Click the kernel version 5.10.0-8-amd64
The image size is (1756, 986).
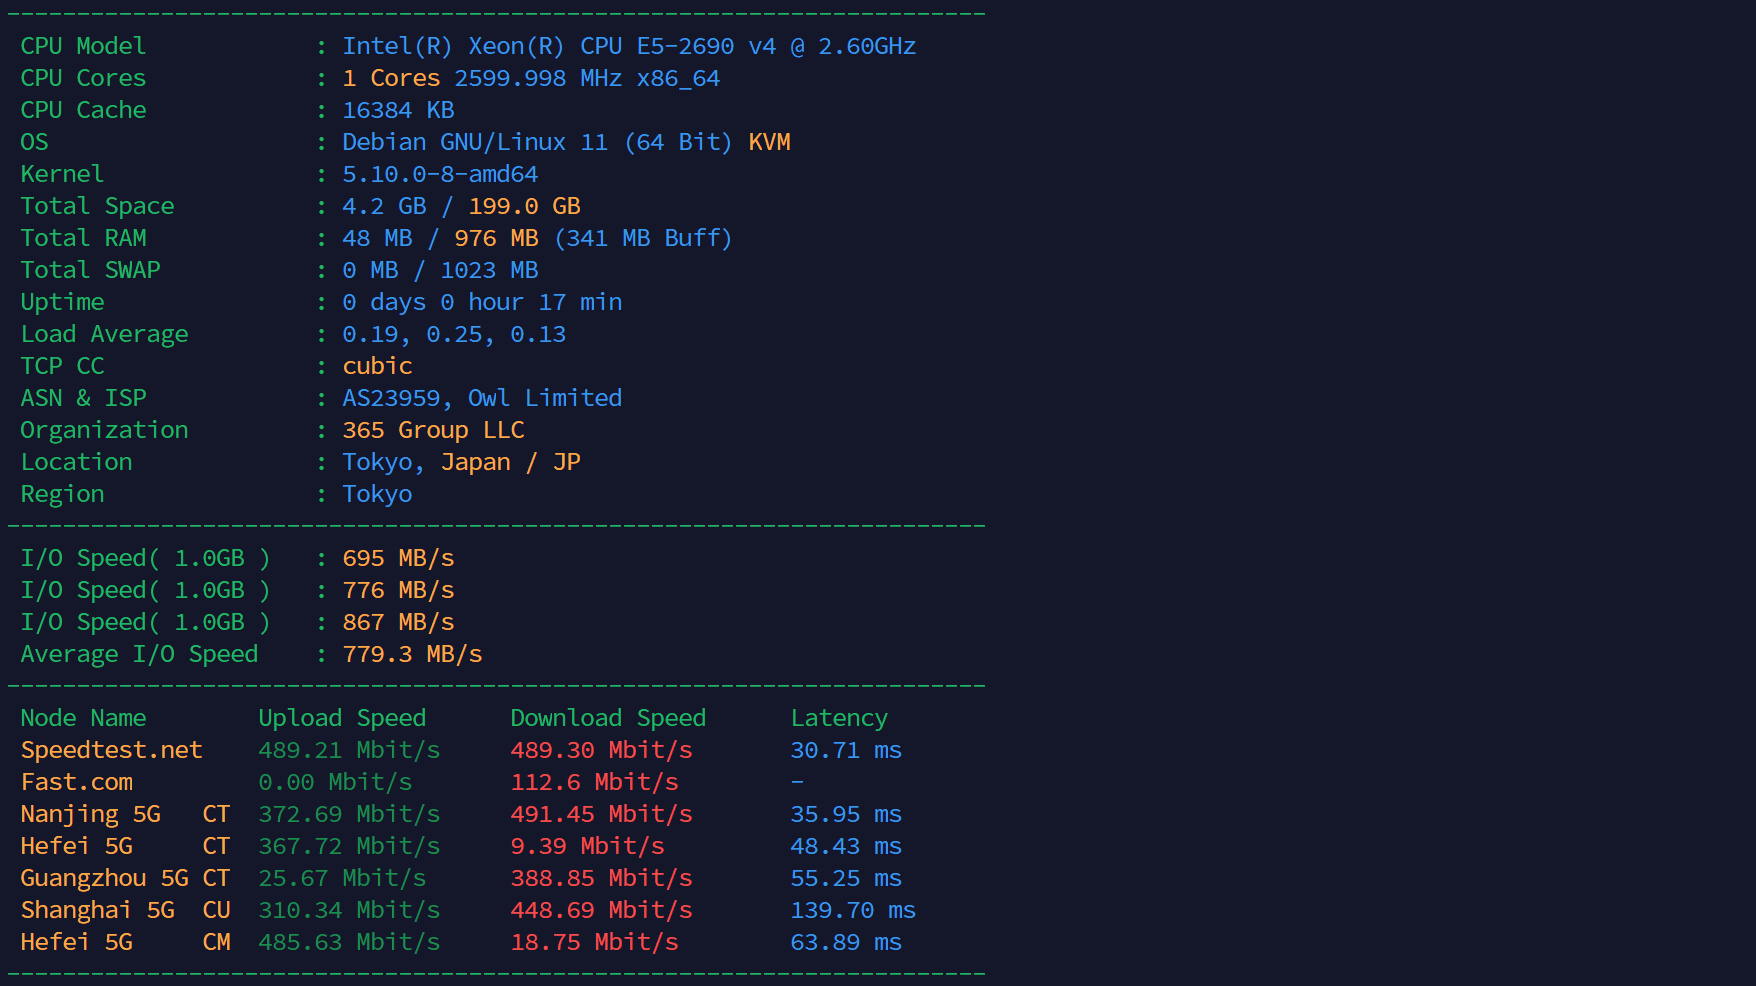[440, 174]
